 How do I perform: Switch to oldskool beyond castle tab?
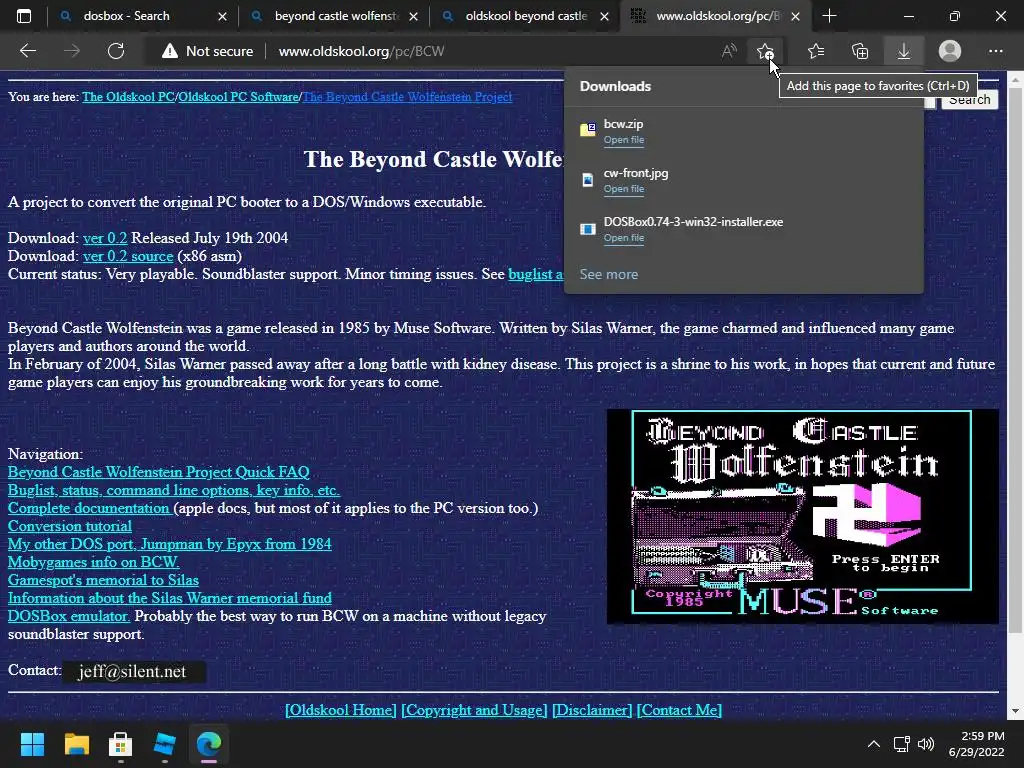tap(526, 16)
